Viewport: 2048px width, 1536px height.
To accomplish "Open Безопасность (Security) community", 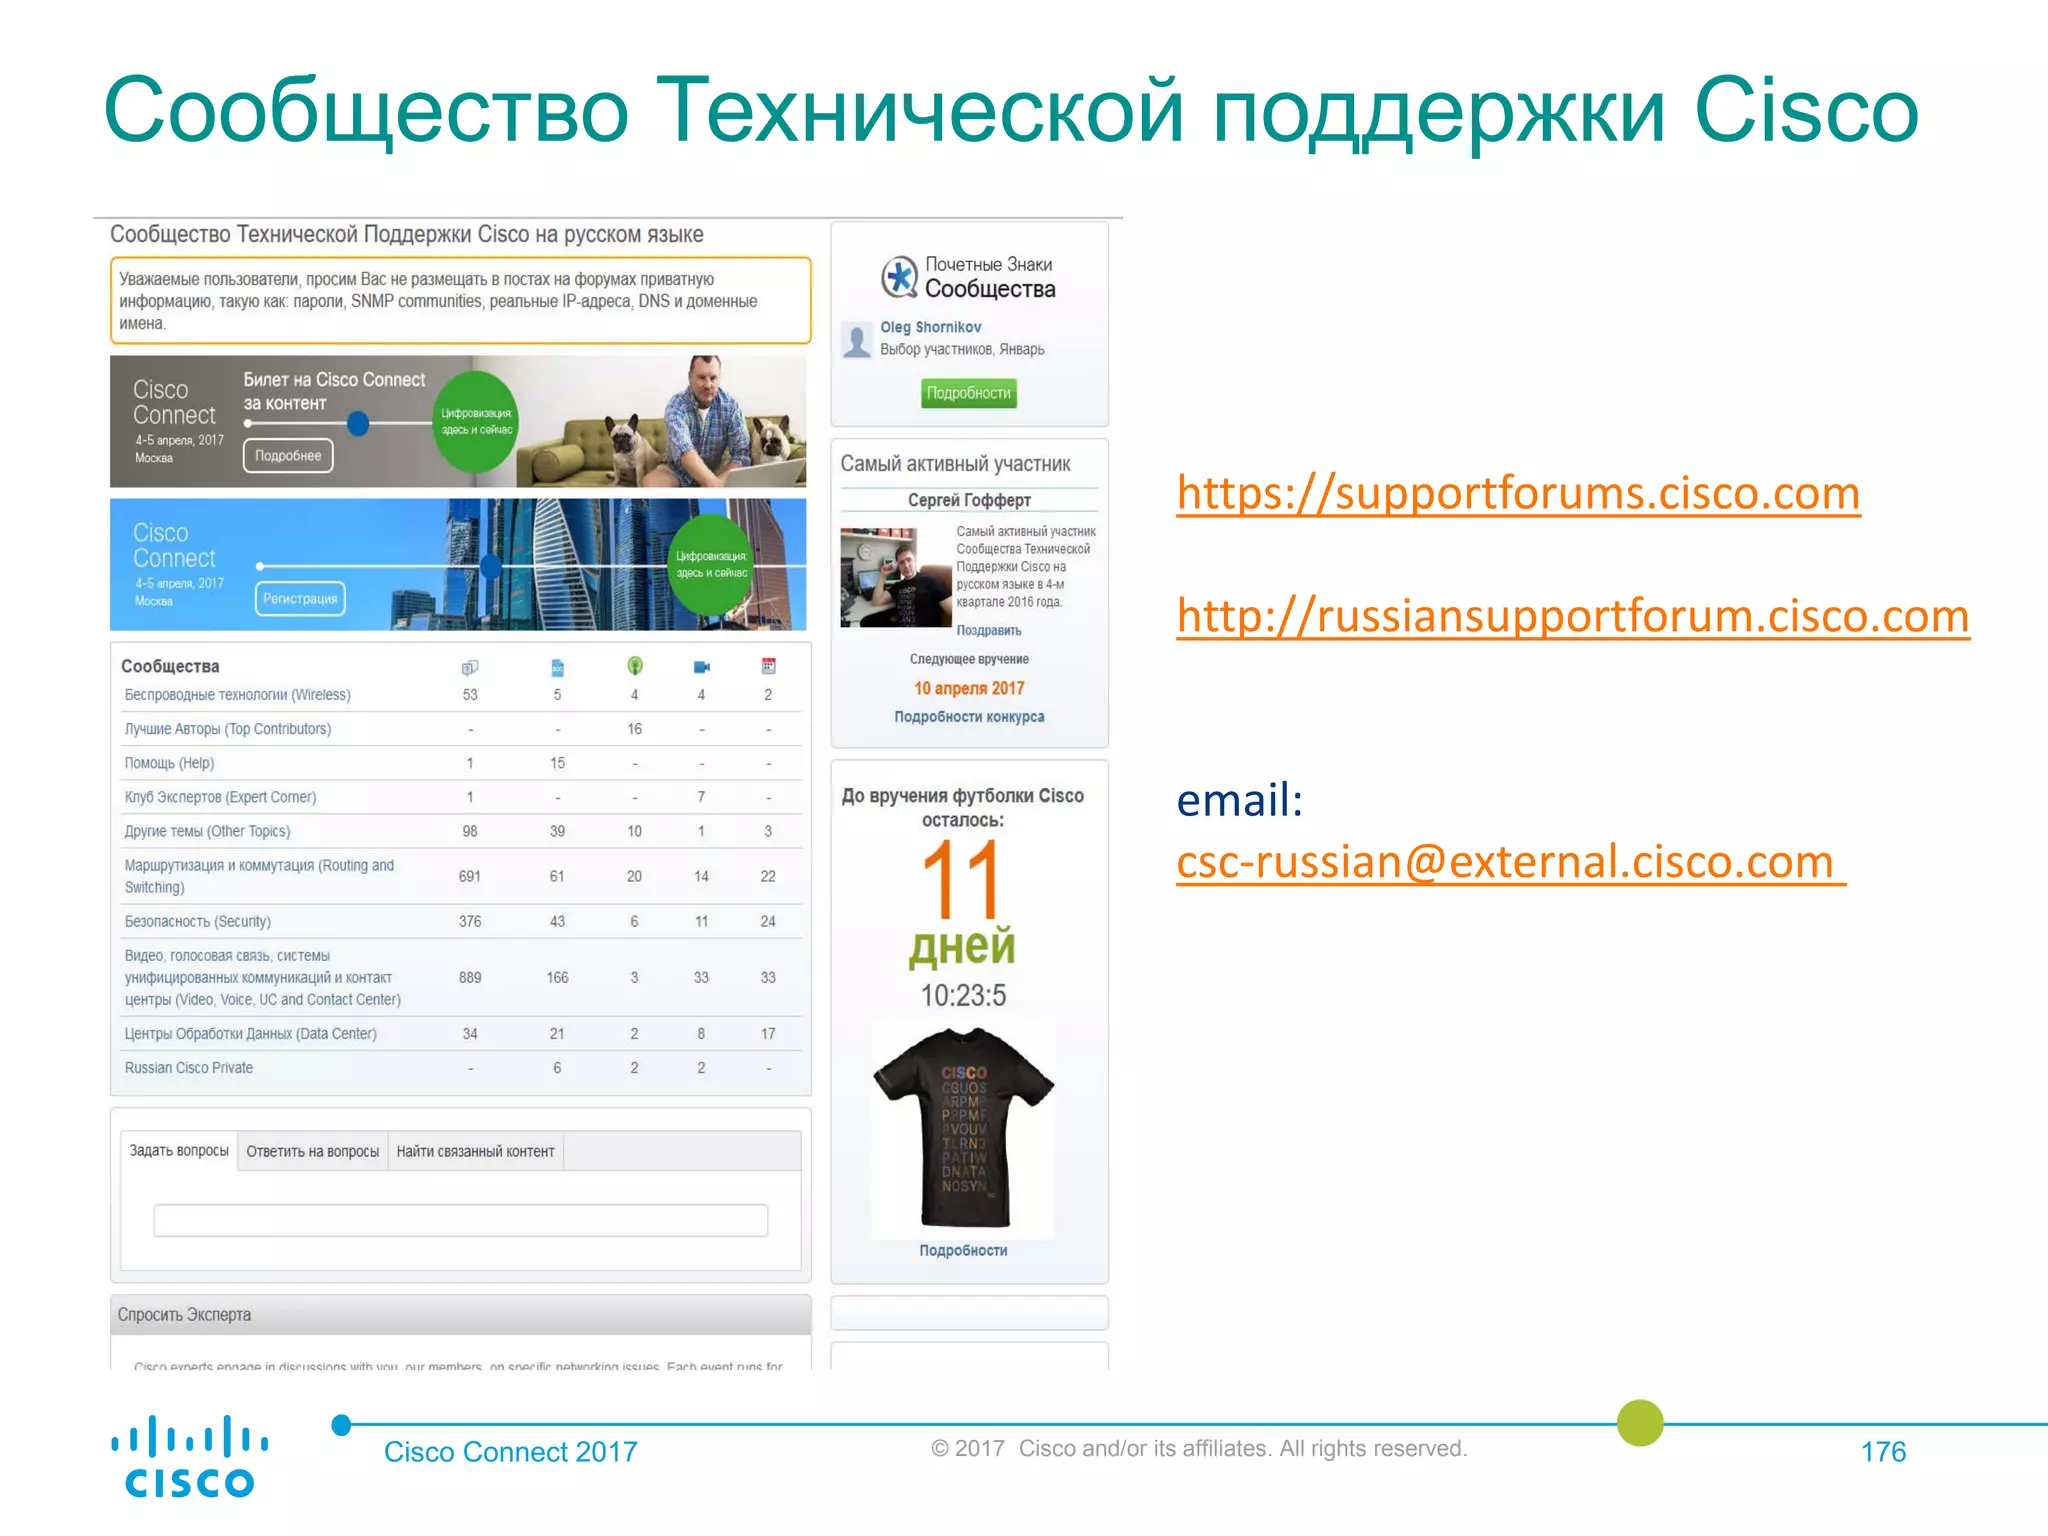I will [197, 921].
